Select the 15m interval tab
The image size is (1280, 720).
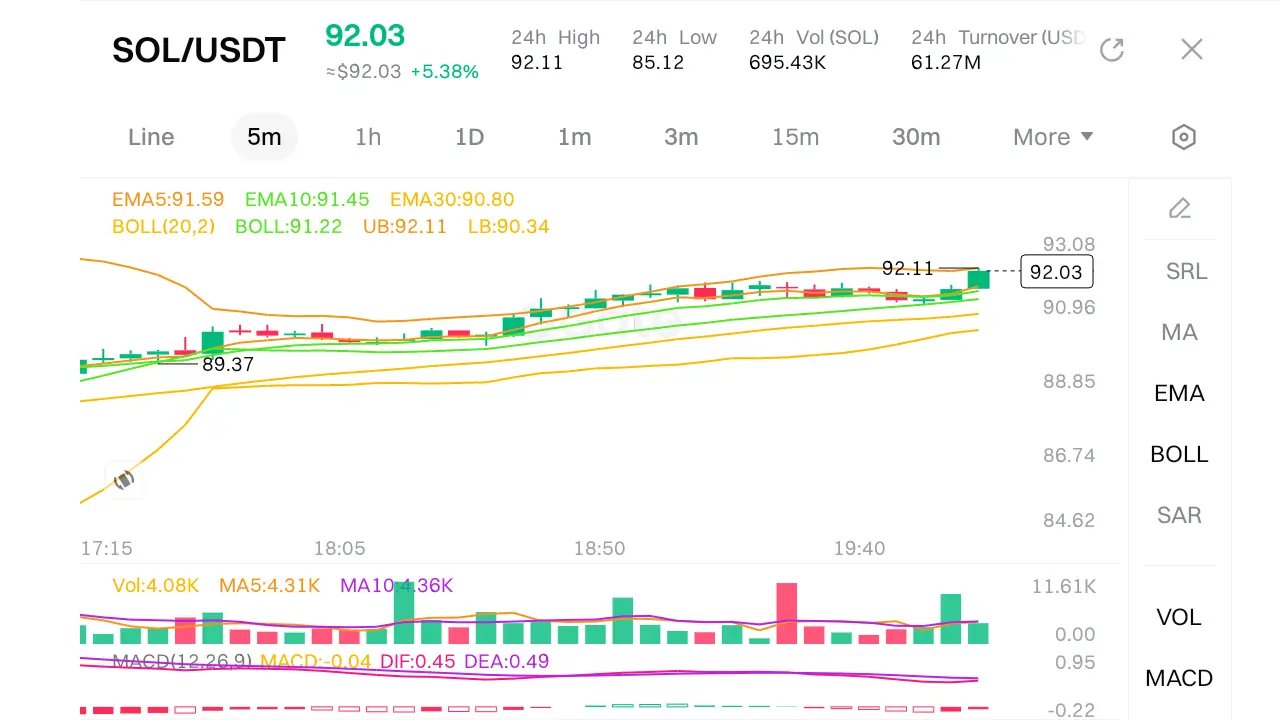click(796, 137)
